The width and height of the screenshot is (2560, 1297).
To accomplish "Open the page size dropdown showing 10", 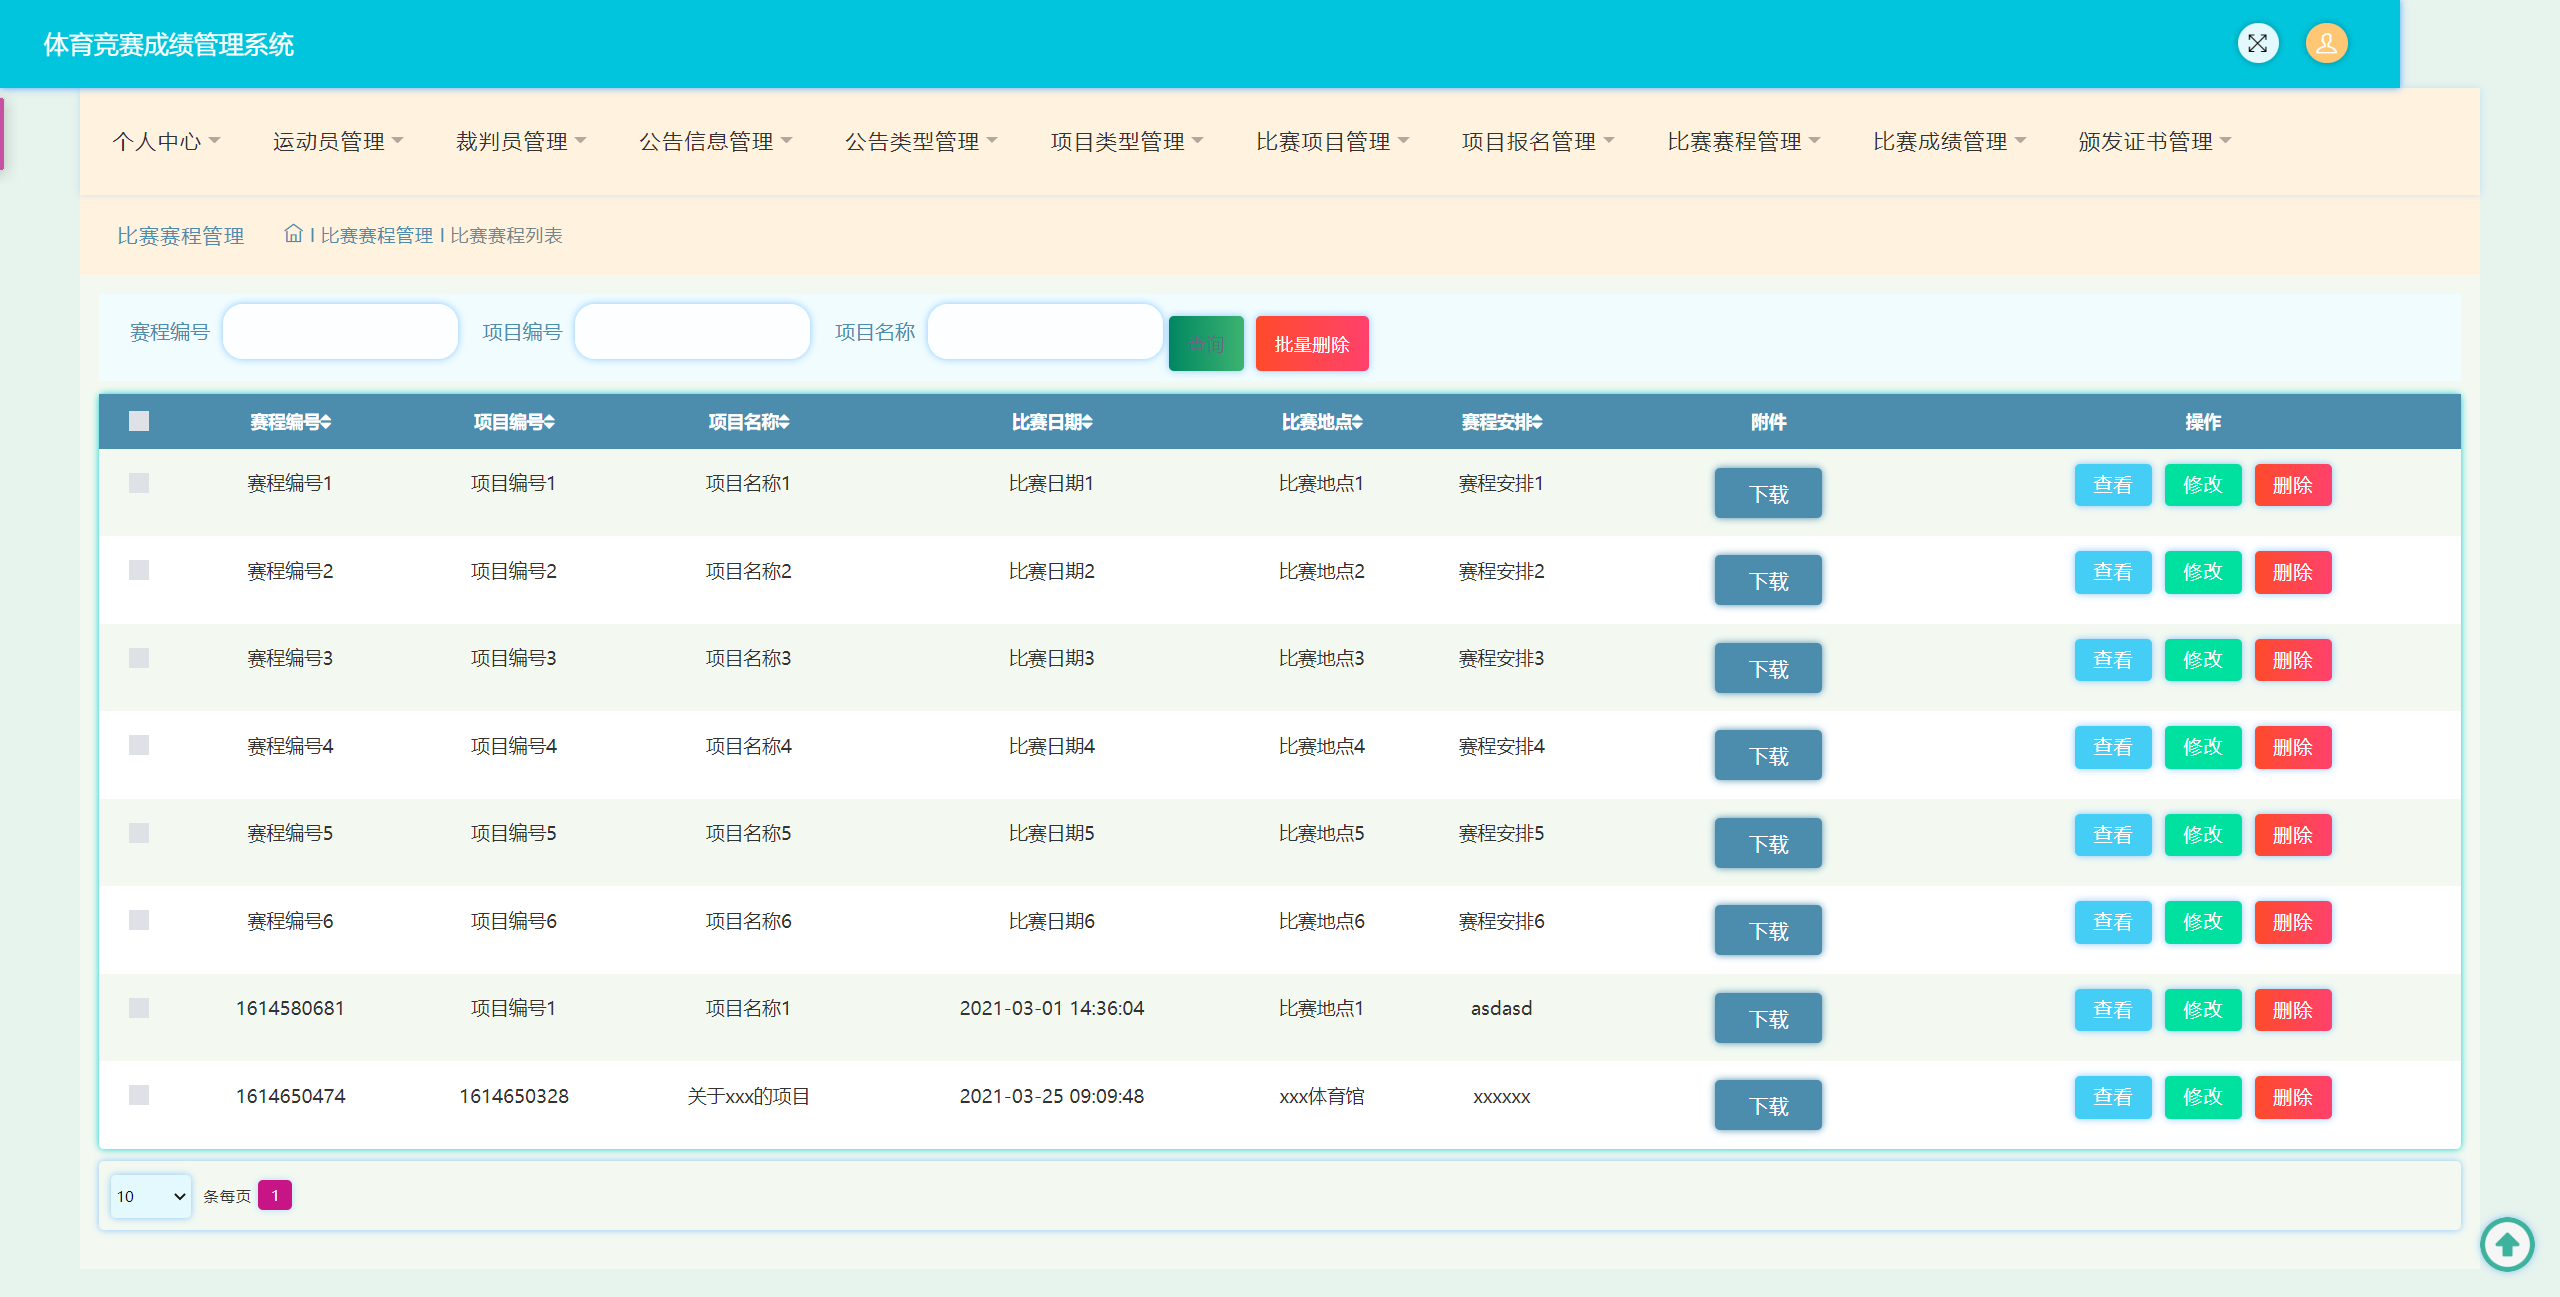I will tap(151, 1196).
